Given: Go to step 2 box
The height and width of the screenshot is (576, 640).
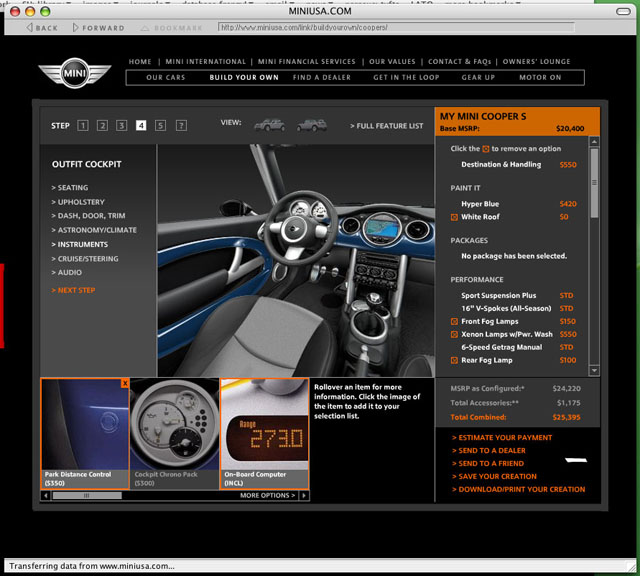Looking at the screenshot, I should [x=102, y=125].
